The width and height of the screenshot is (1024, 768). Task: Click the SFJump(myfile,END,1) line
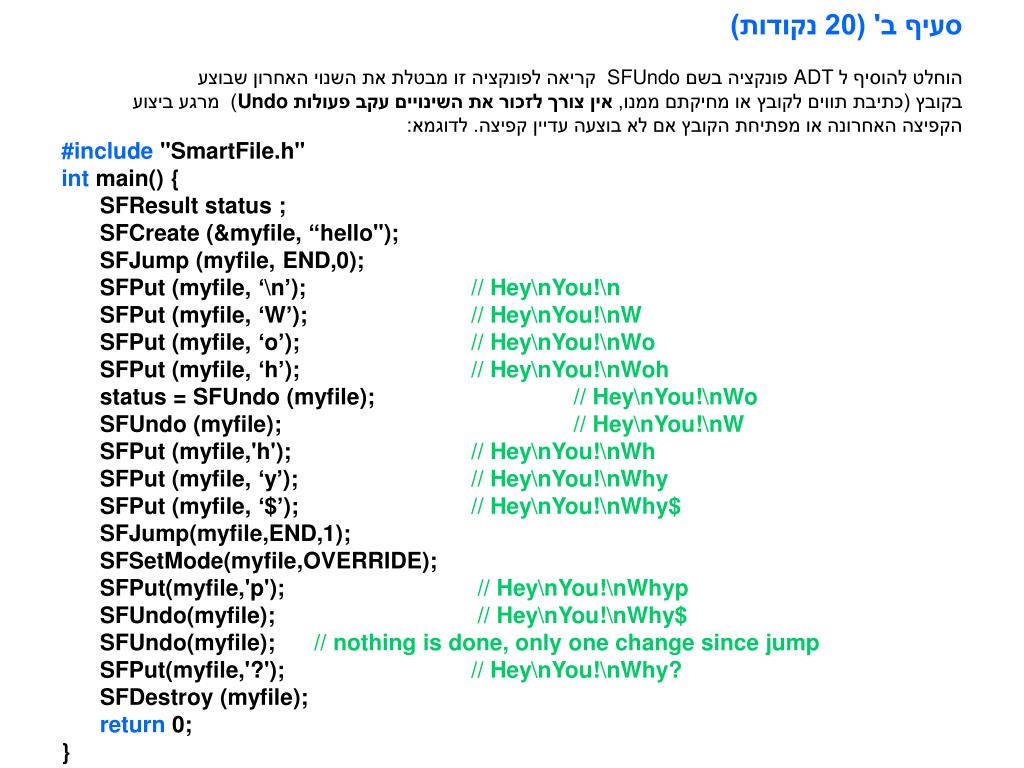225,534
